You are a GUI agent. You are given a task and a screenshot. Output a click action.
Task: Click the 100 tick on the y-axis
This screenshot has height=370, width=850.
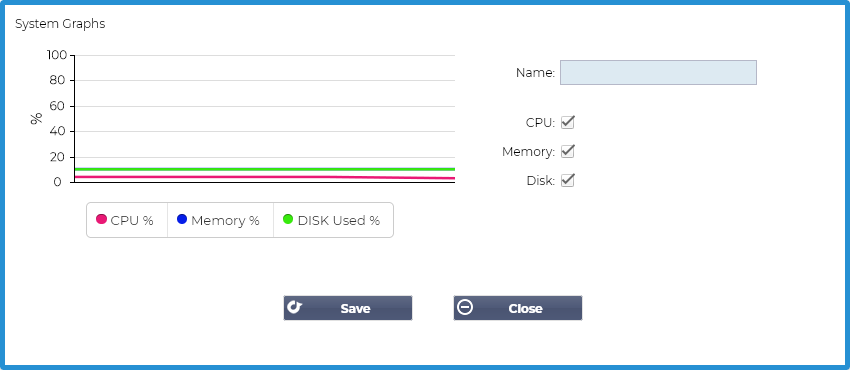57,55
